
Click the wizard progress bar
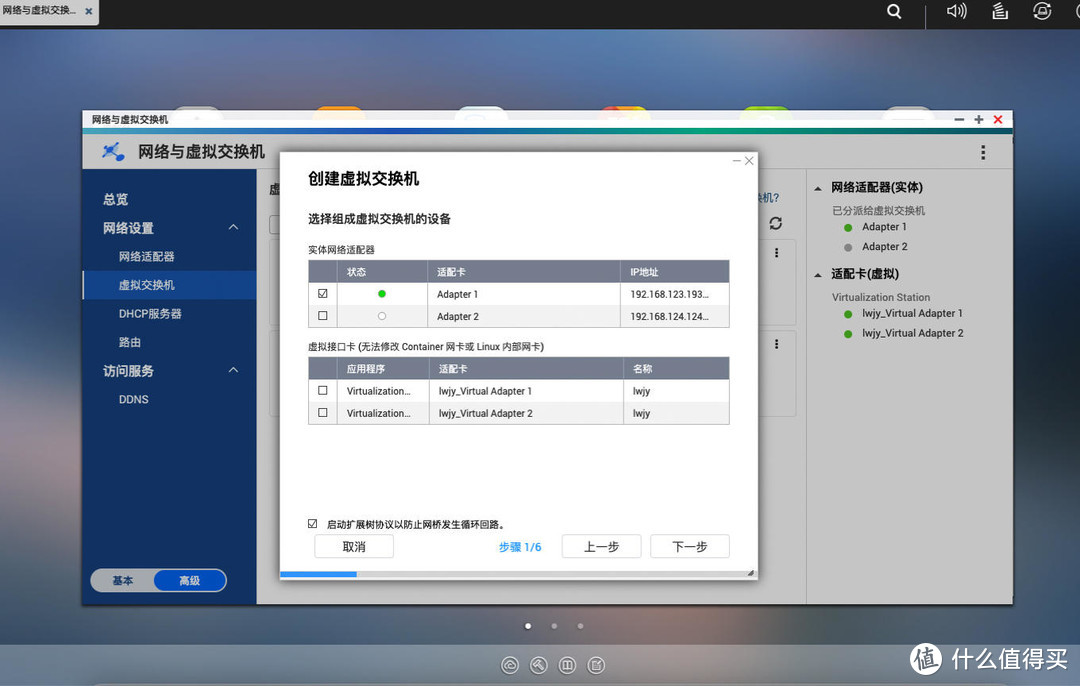point(518,574)
